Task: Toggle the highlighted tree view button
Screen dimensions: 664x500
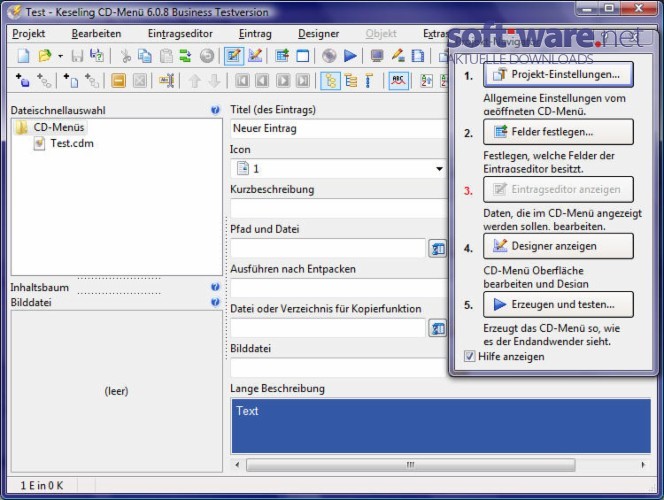Action: (330, 80)
